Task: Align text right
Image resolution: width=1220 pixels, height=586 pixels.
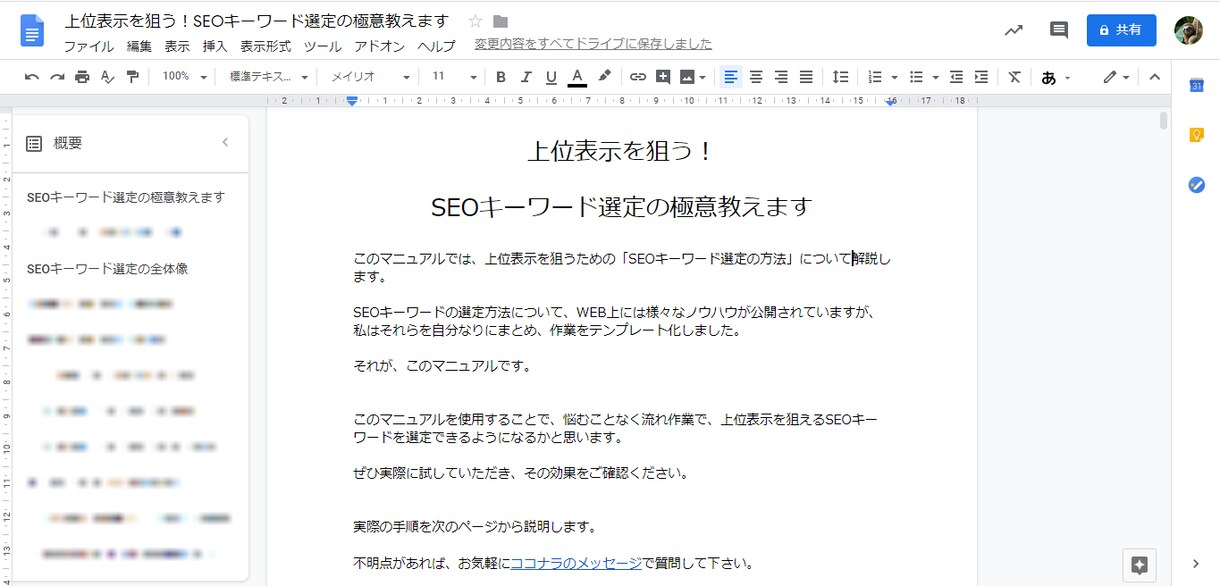Action: 781,77
